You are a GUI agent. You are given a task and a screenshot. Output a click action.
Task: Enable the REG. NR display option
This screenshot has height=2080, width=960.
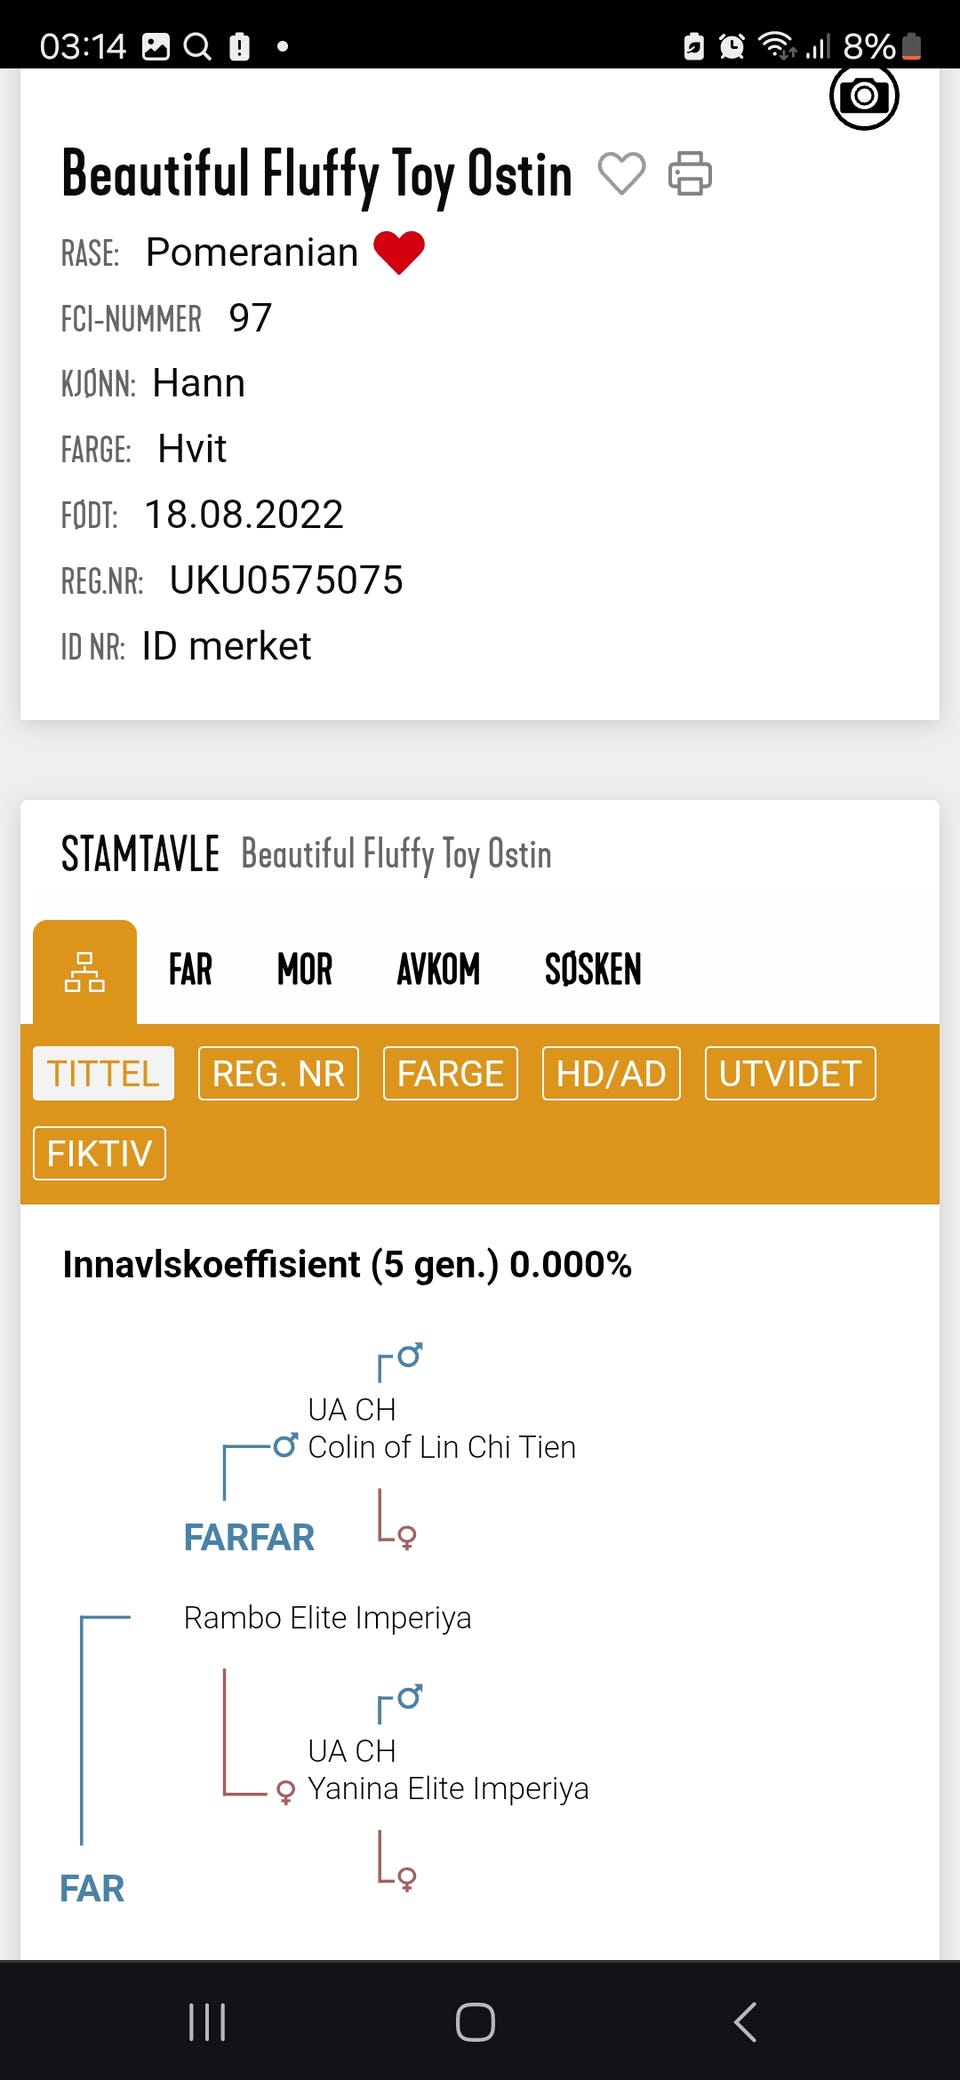coord(278,1074)
